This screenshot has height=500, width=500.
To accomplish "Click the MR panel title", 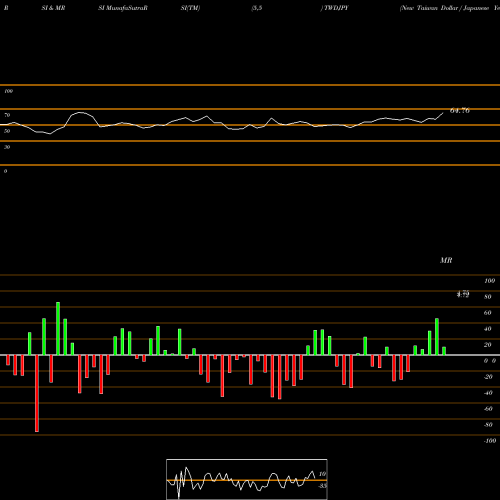I will click(x=446, y=260).
